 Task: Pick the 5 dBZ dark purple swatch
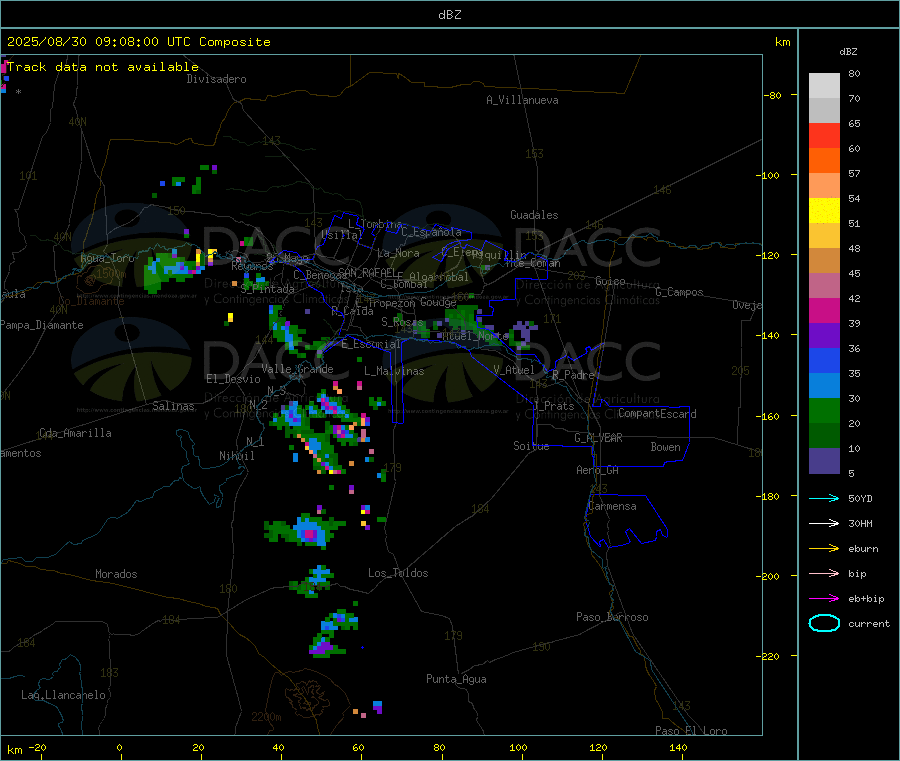[x=824, y=461]
